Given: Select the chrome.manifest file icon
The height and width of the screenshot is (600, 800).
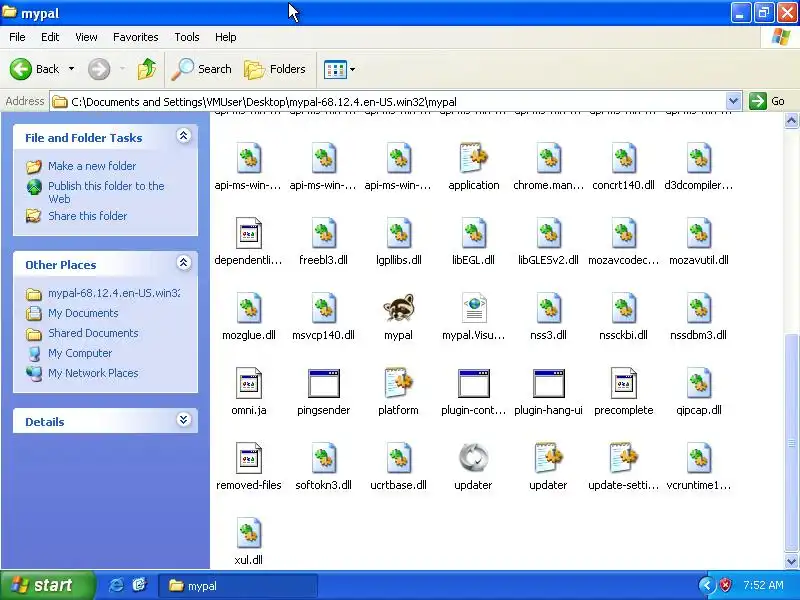Looking at the screenshot, I should [x=548, y=158].
